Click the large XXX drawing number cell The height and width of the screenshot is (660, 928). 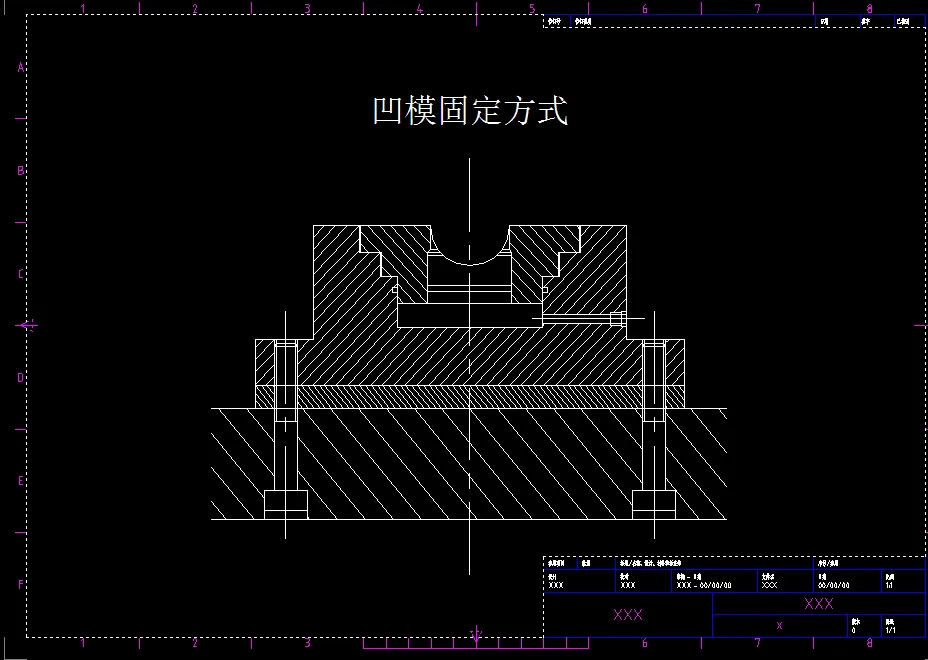818,603
